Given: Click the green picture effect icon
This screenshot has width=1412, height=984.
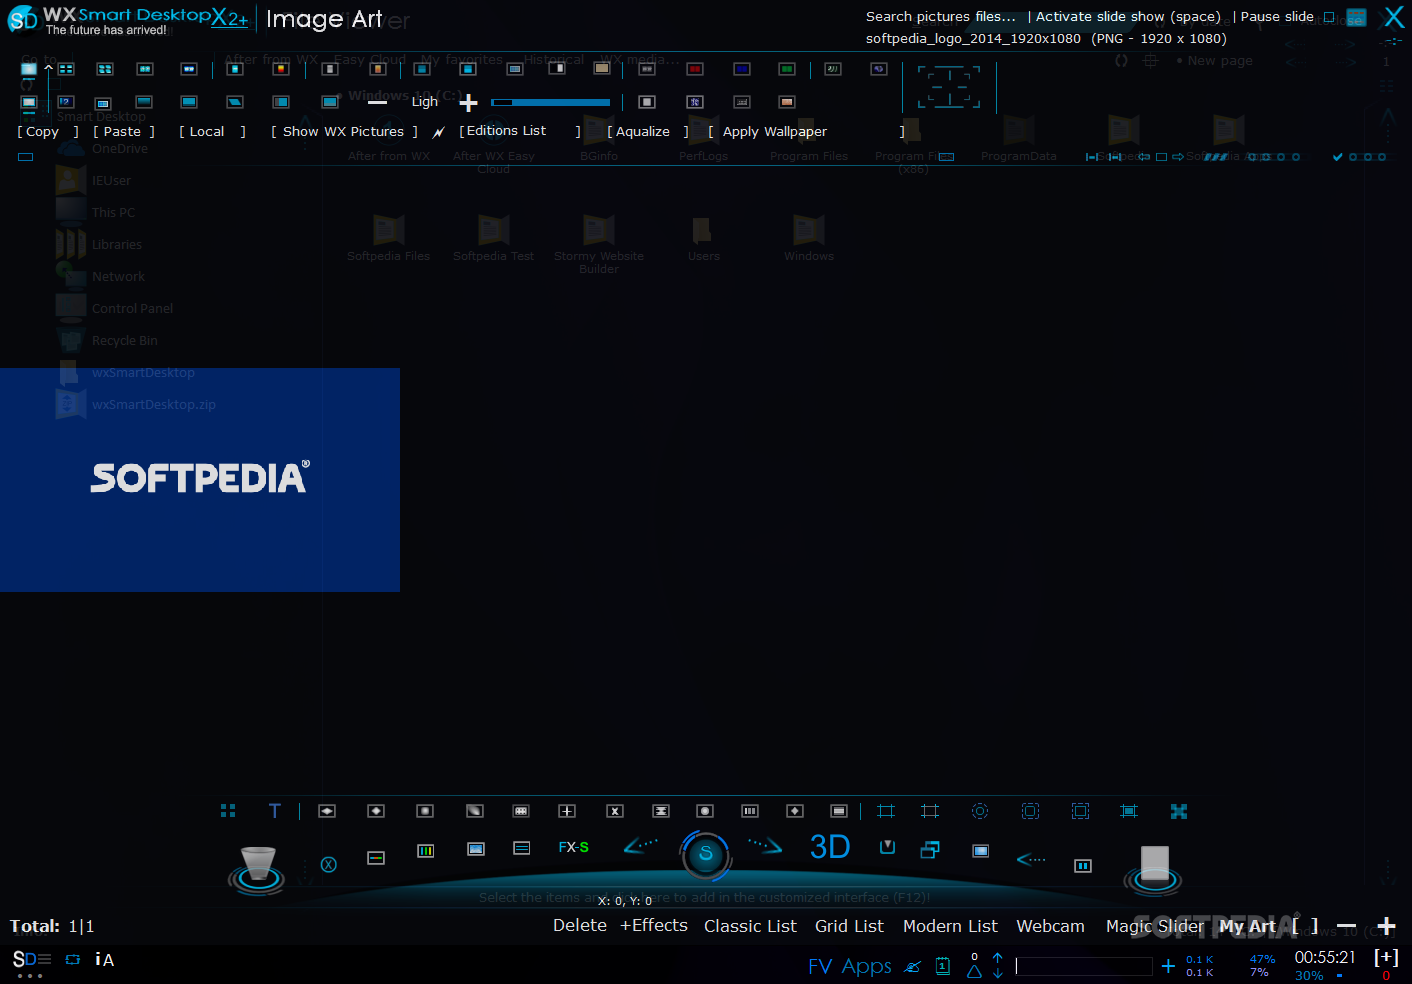Looking at the screenshot, I should pos(787,69).
